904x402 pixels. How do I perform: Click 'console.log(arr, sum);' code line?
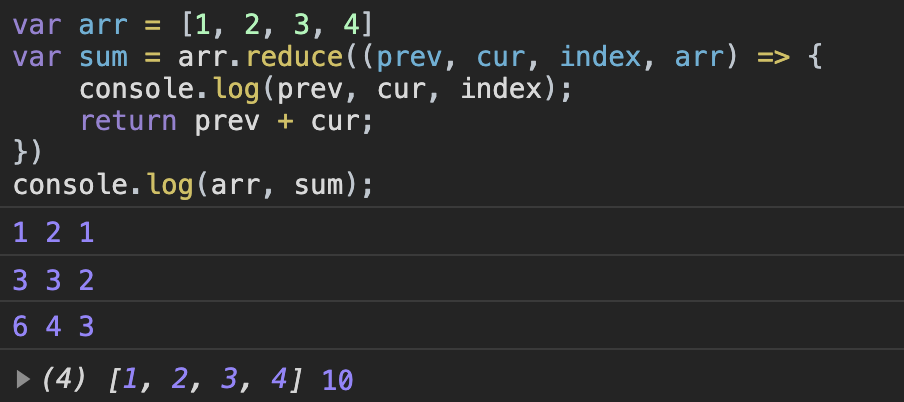point(193,186)
